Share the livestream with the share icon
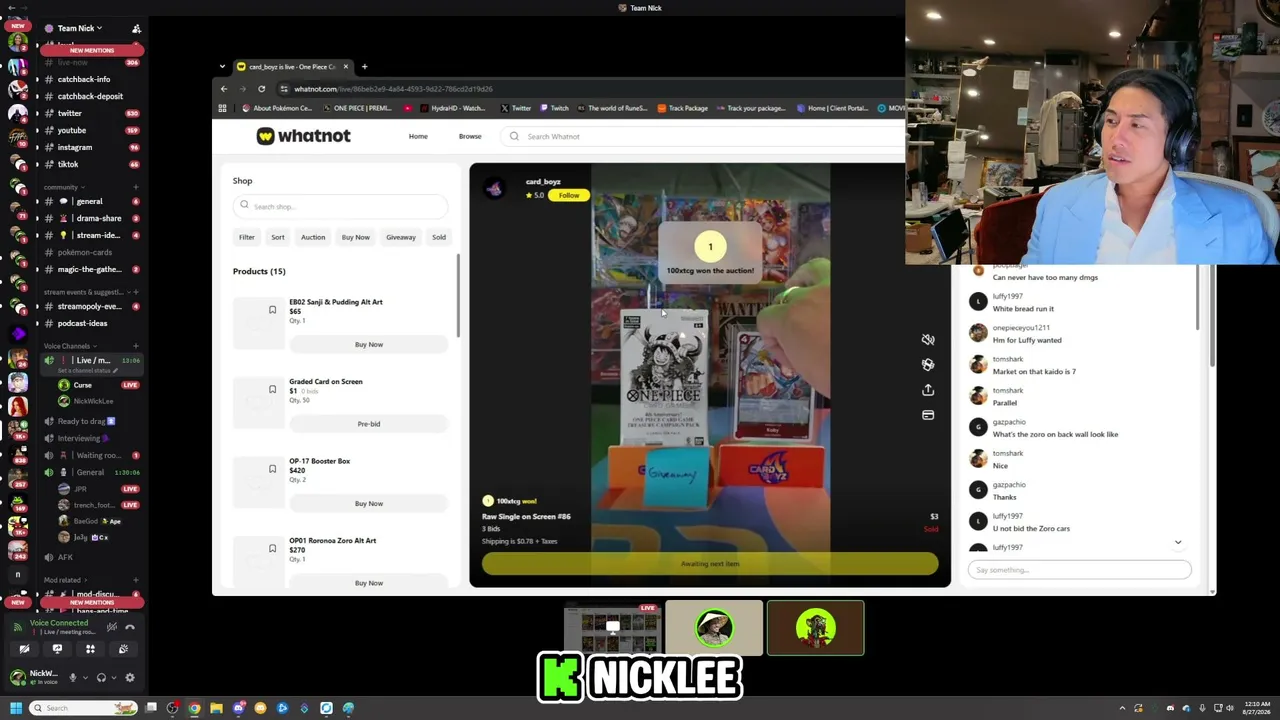This screenshot has width=1280, height=720. (x=928, y=390)
